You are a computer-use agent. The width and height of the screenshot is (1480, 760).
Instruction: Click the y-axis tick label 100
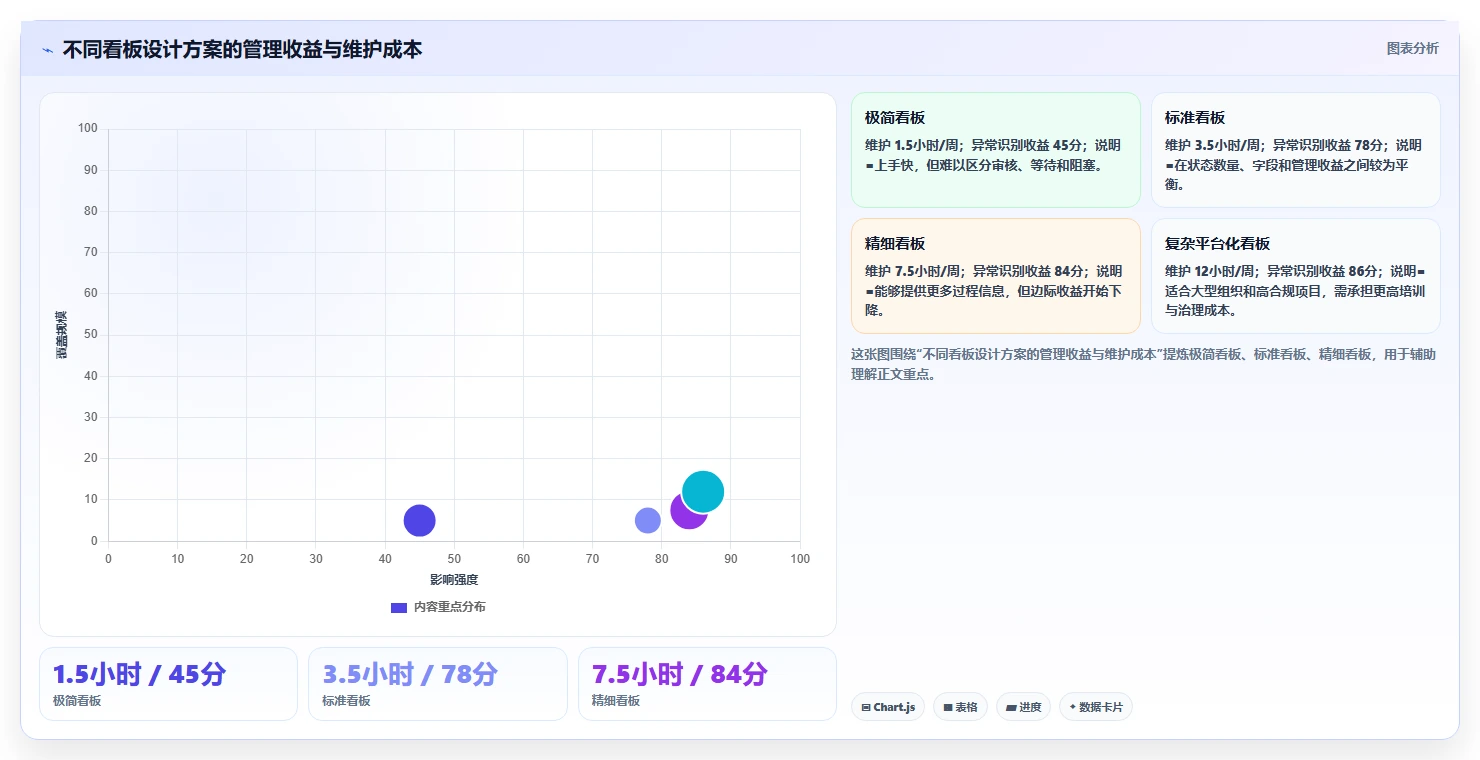pyautogui.click(x=88, y=128)
